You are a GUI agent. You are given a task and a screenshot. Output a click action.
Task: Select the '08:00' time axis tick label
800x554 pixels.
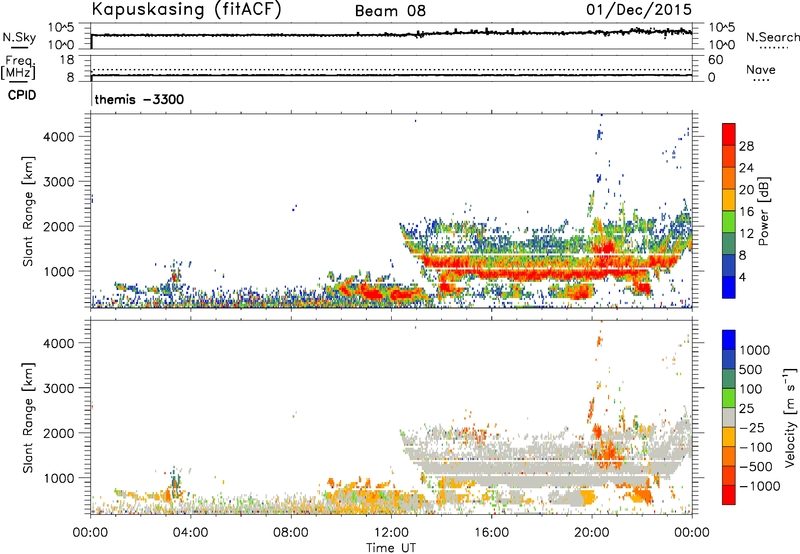[290, 533]
